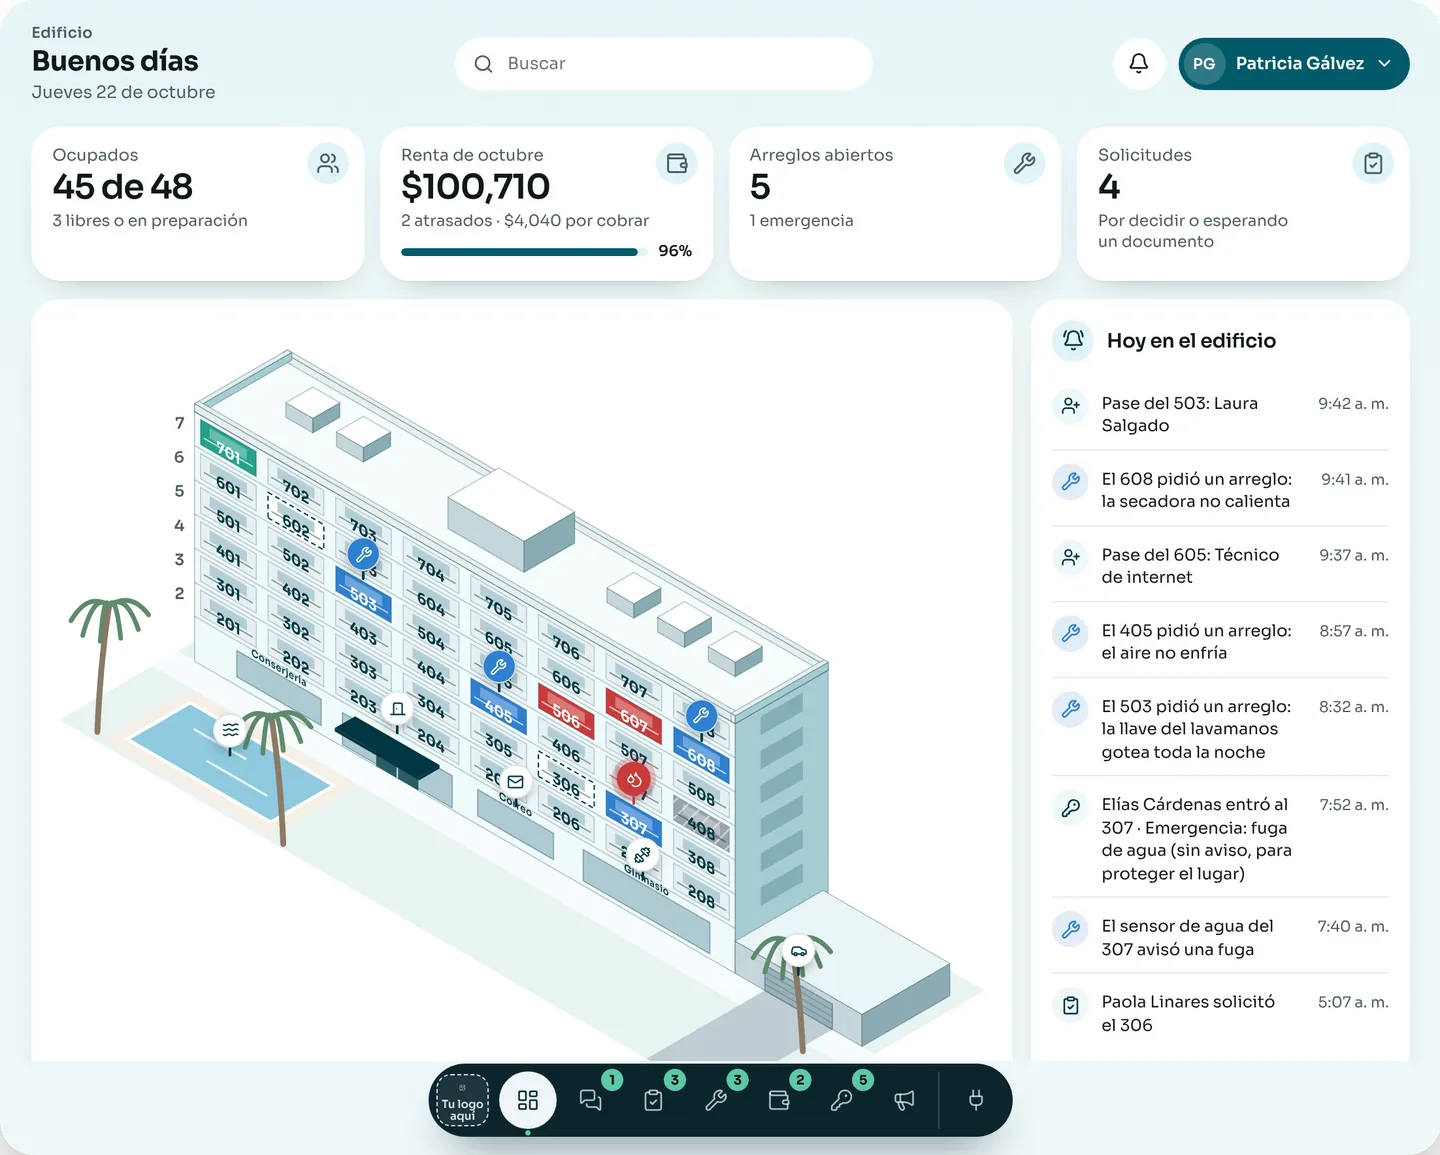The height and width of the screenshot is (1155, 1440).
Task: Click the mail envelope marker at Correo
Action: pos(515,782)
